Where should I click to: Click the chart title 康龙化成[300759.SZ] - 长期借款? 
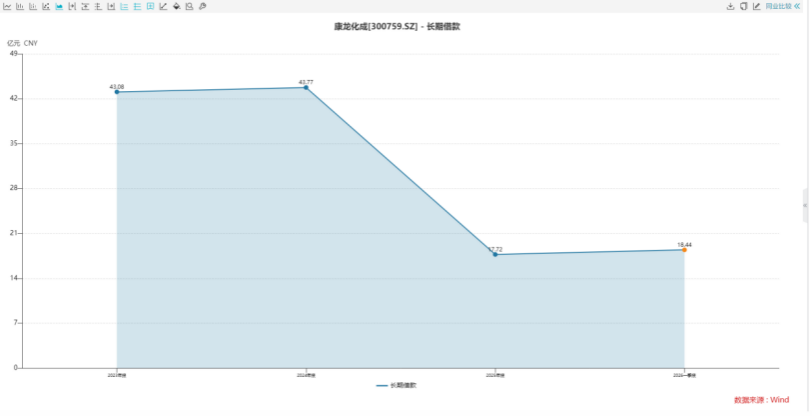point(397,26)
